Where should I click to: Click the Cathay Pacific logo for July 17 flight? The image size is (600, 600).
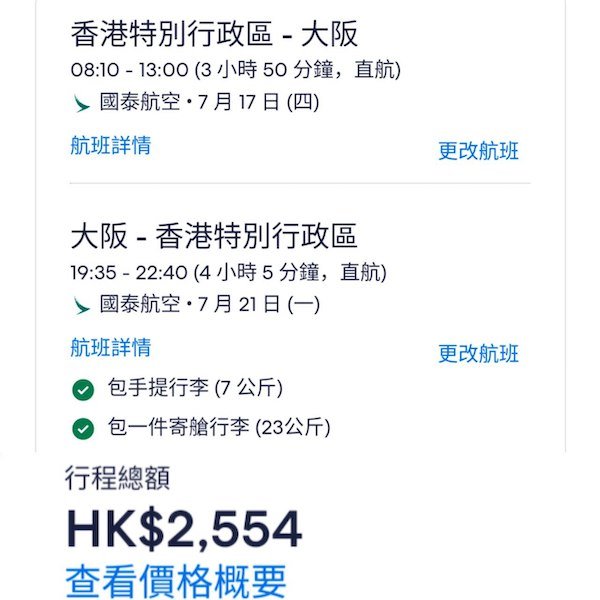point(82,103)
